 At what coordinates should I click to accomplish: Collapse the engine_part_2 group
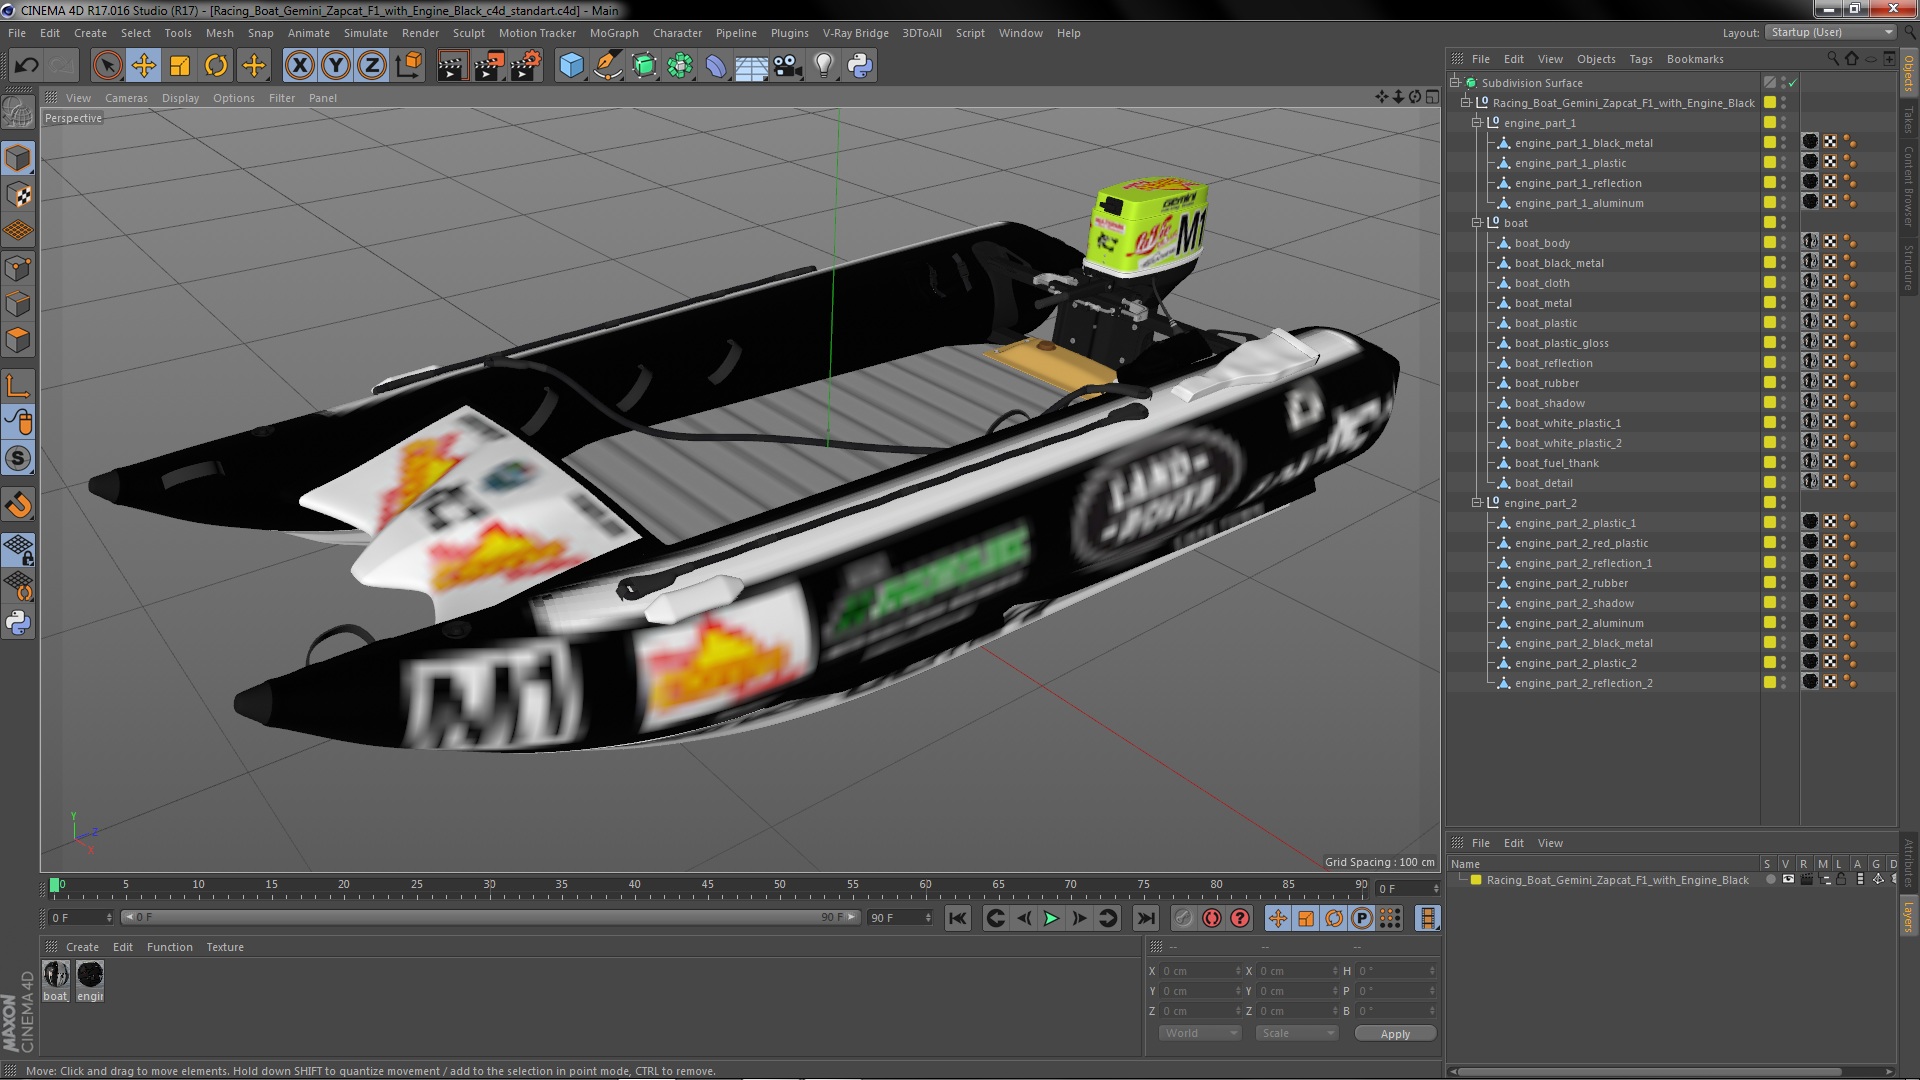click(x=1477, y=503)
